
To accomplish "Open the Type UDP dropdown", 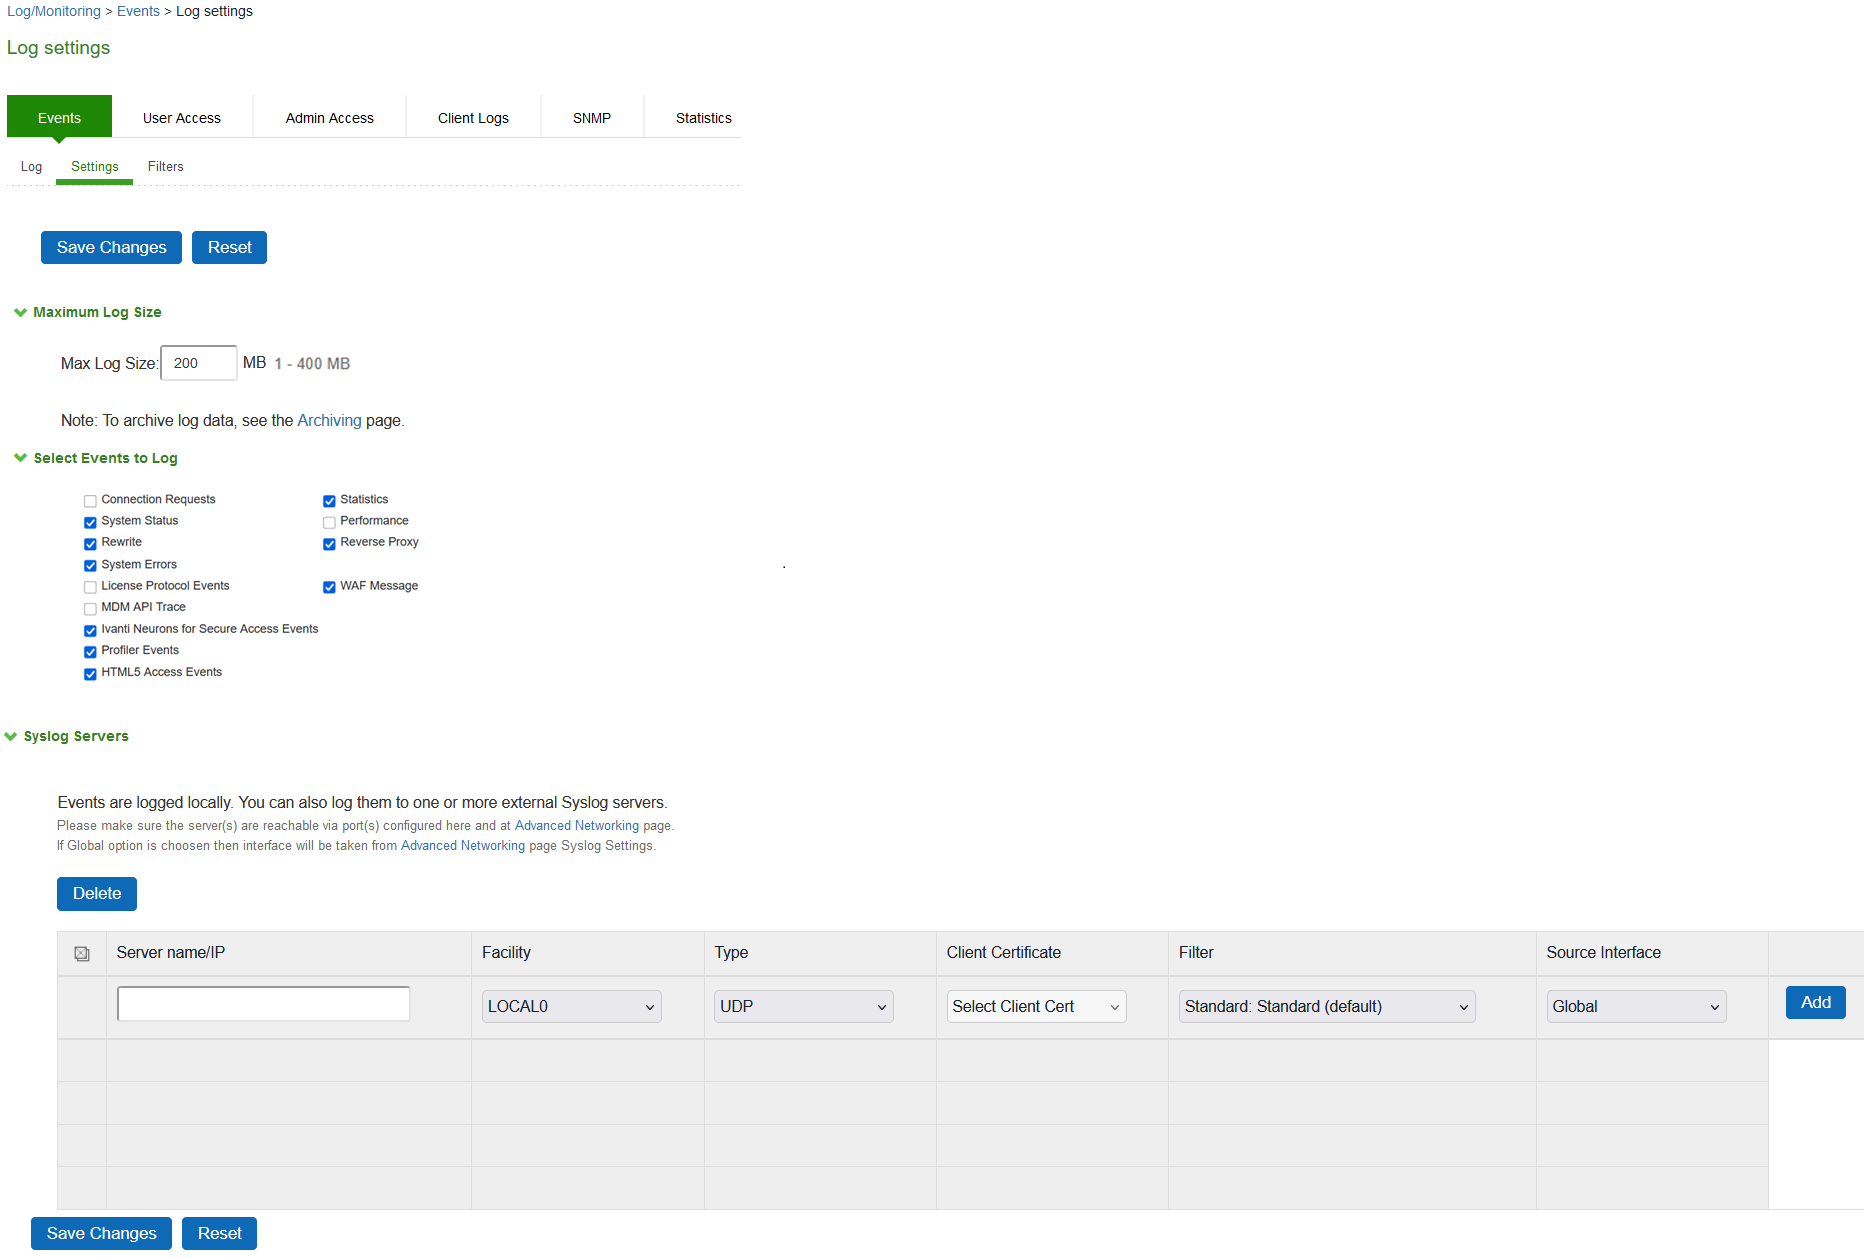I will 804,1007.
